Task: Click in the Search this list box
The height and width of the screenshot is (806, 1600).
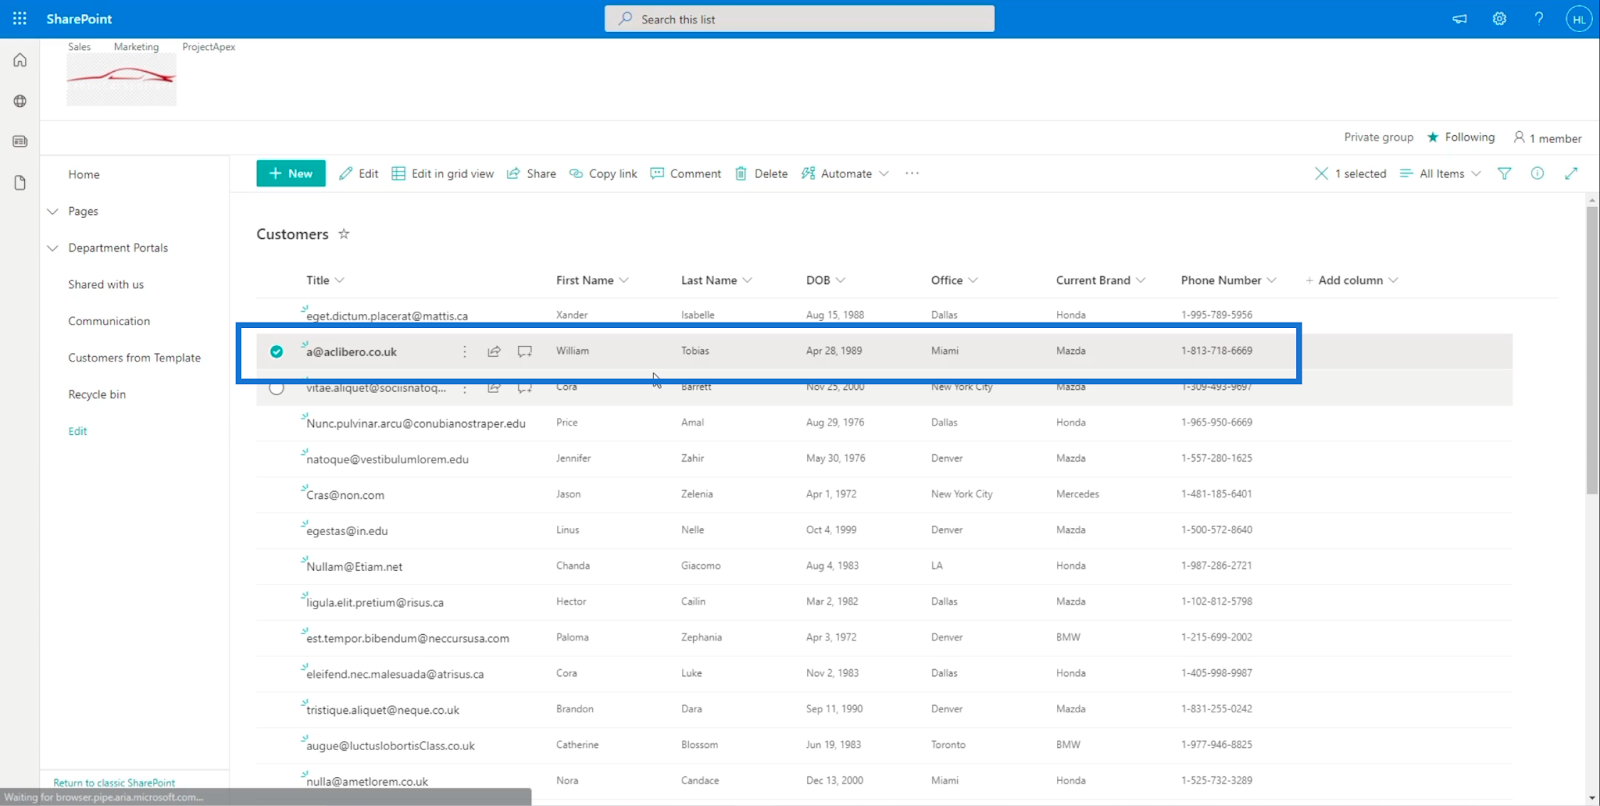Action: pyautogui.click(x=799, y=19)
